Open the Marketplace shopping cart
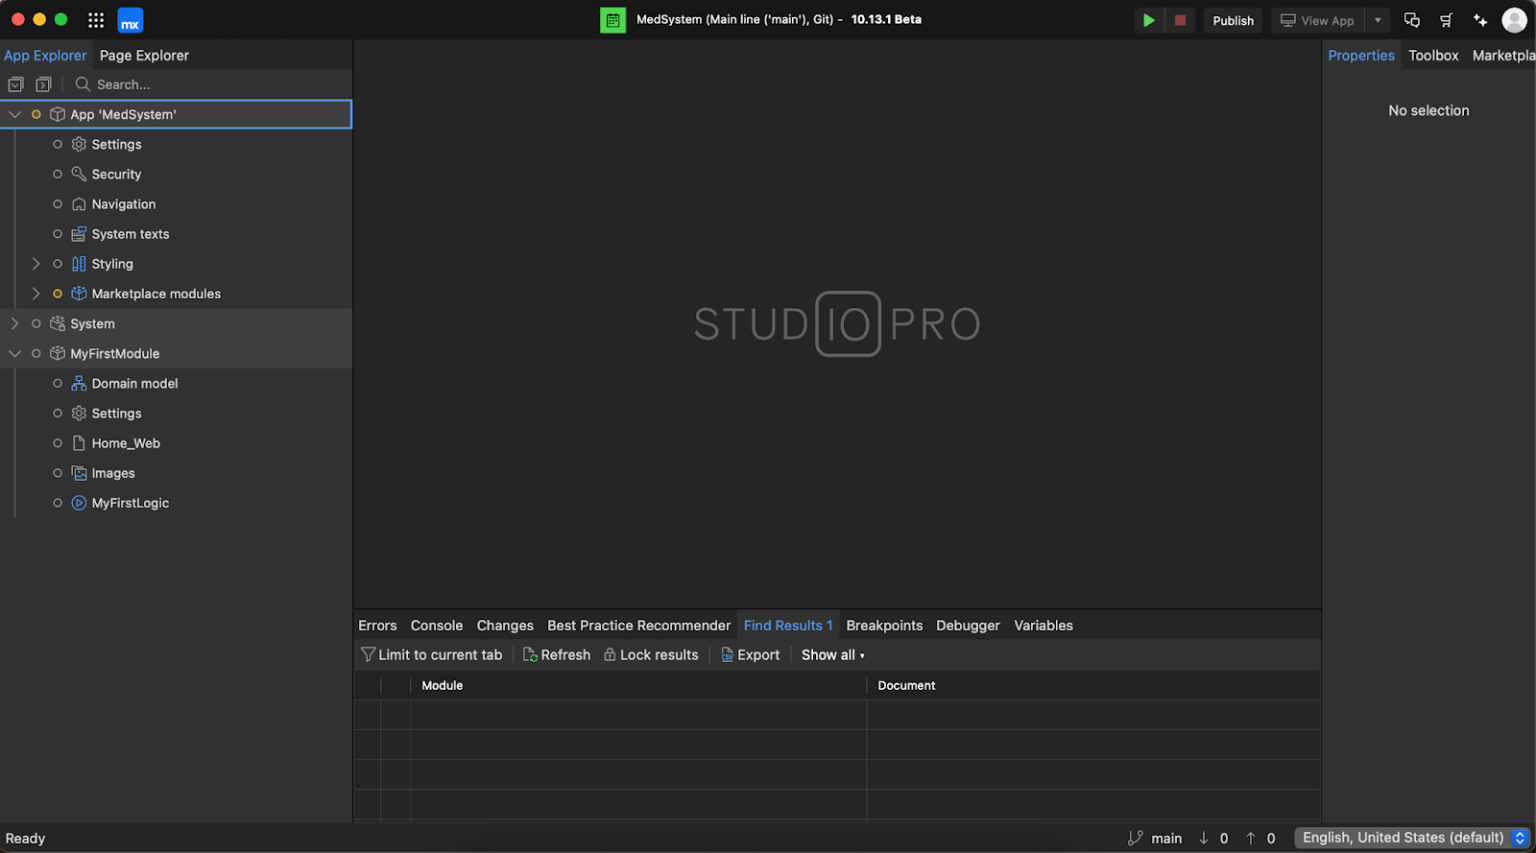This screenshot has height=853, width=1536. (x=1446, y=19)
